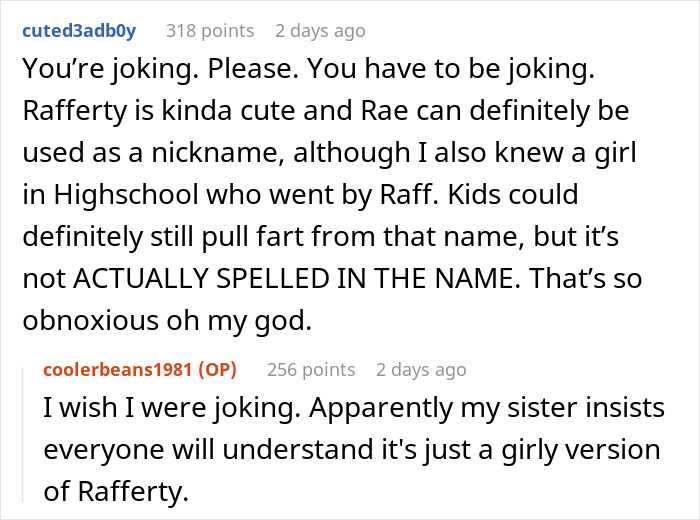The width and height of the screenshot is (700, 520).
Task: Click the 318 points score
Action: pos(210,31)
